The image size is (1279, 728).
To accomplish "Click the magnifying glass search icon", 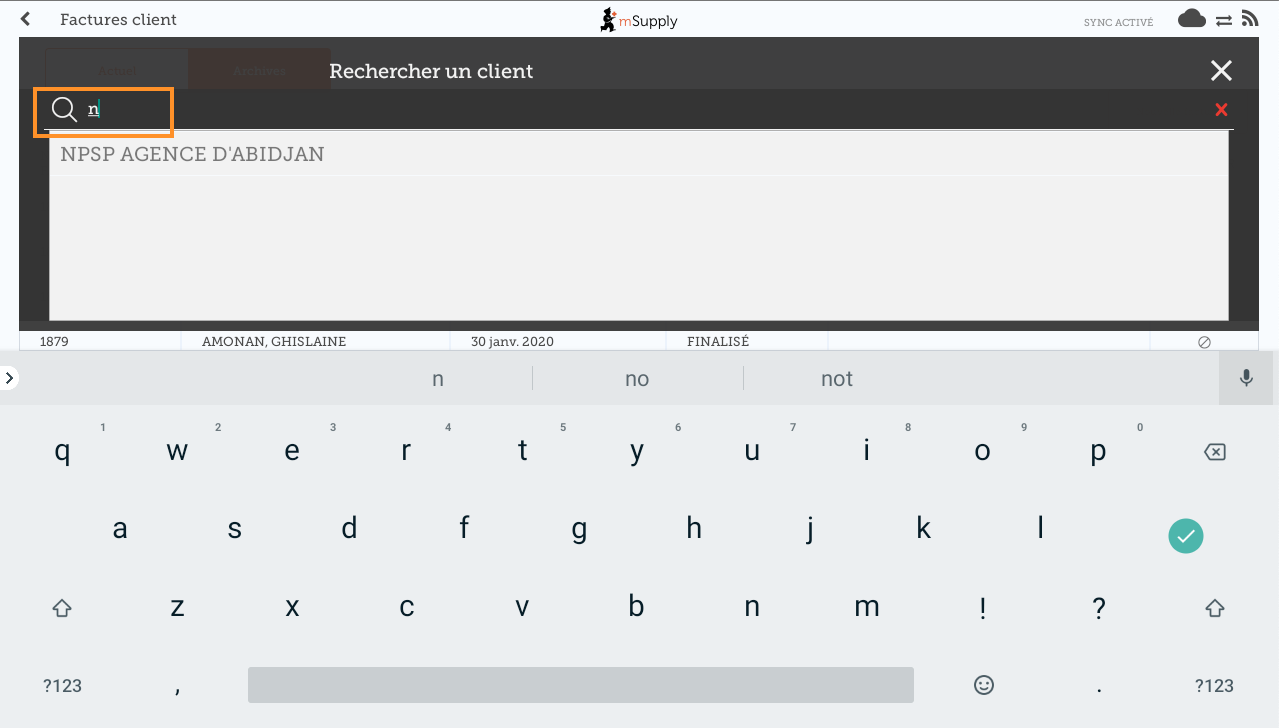I will point(64,110).
